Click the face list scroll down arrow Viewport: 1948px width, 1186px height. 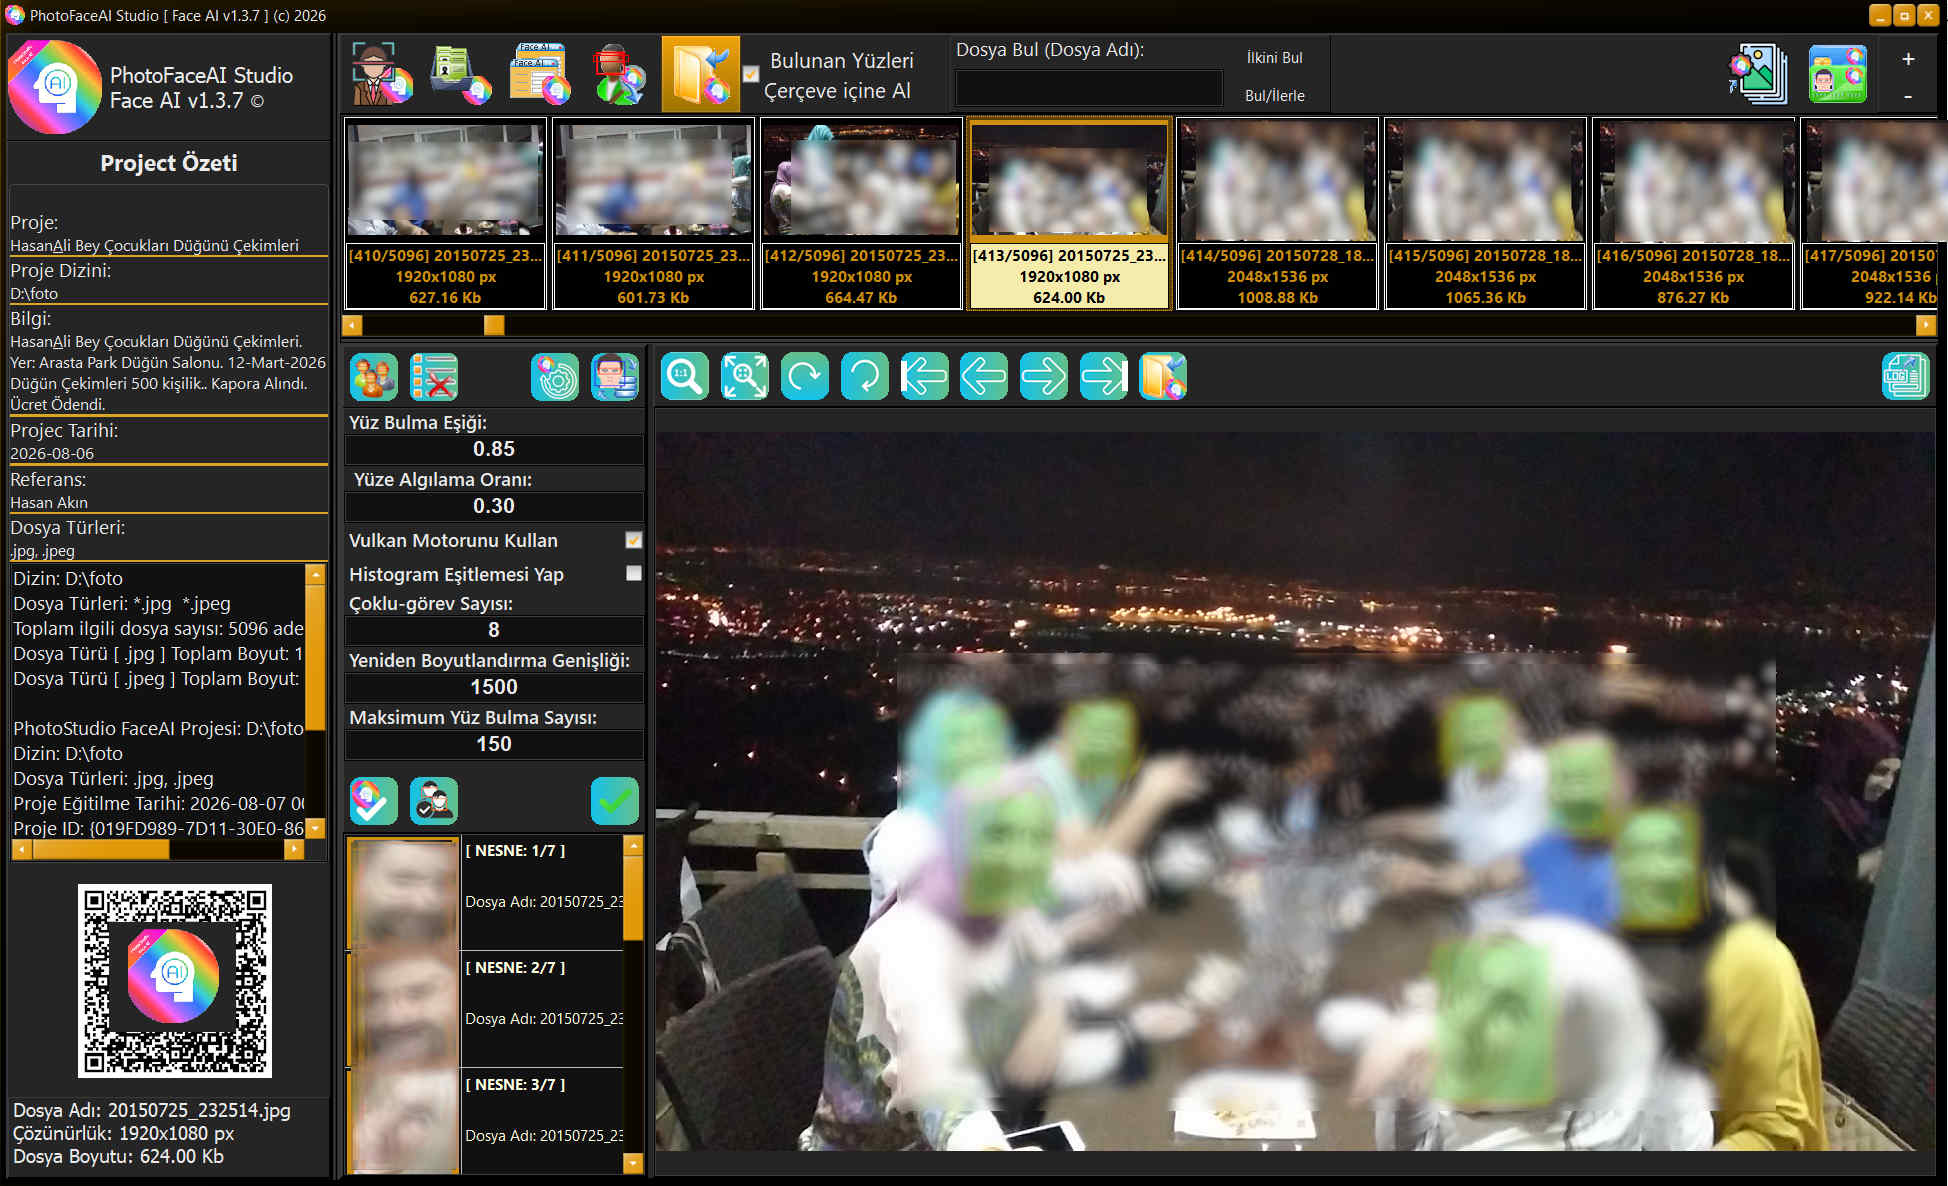(x=633, y=1163)
